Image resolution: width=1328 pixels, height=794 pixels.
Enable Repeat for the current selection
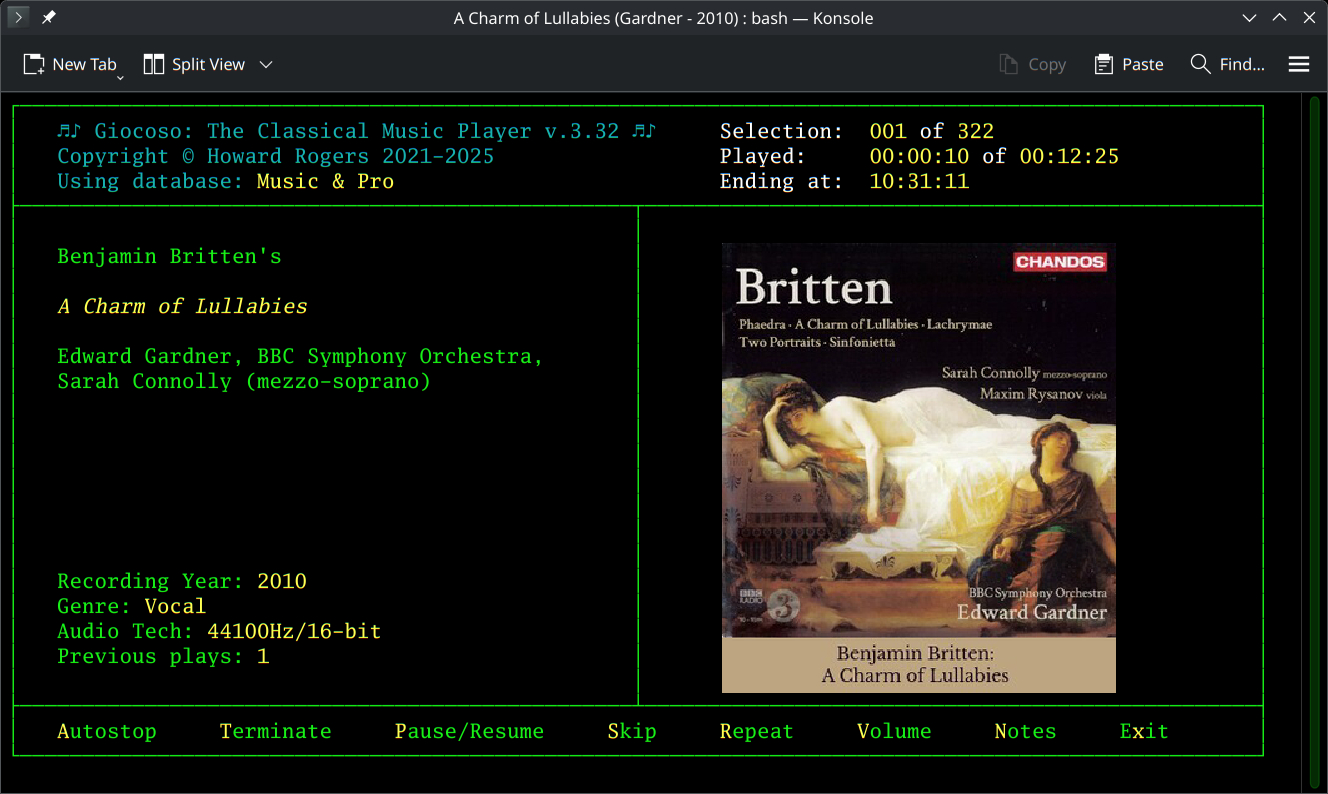pos(756,731)
